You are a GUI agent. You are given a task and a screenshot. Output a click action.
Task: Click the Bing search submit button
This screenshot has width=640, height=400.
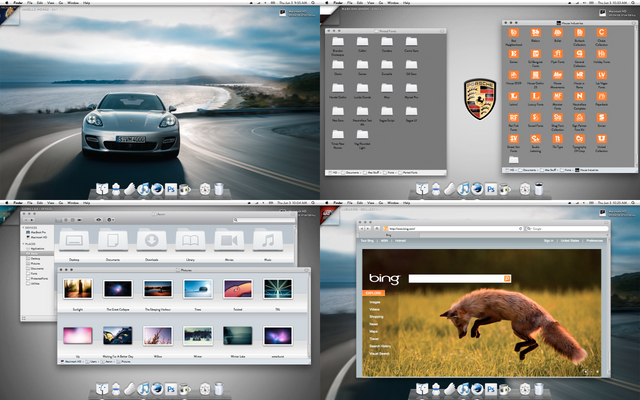click(x=507, y=278)
